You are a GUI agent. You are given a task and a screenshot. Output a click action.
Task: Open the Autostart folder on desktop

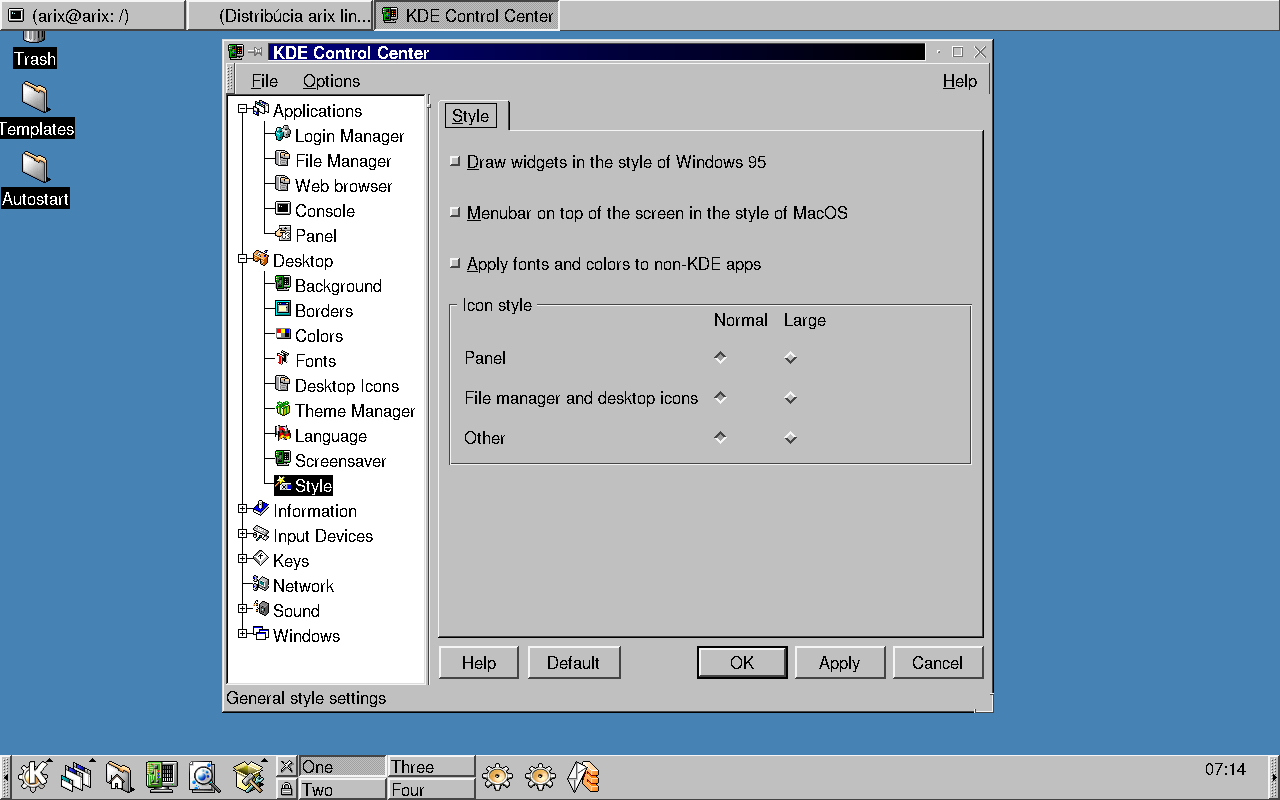[35, 180]
